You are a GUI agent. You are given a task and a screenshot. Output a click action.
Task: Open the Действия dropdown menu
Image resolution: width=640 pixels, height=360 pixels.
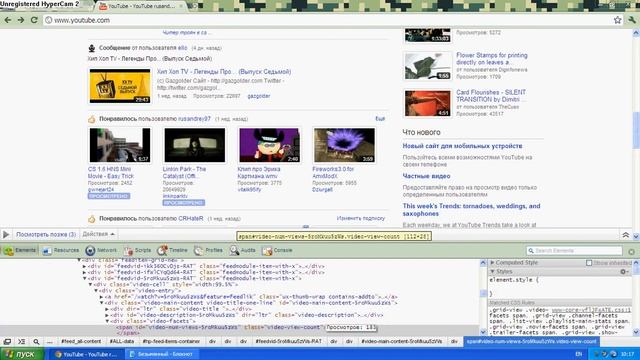[x=98, y=234]
